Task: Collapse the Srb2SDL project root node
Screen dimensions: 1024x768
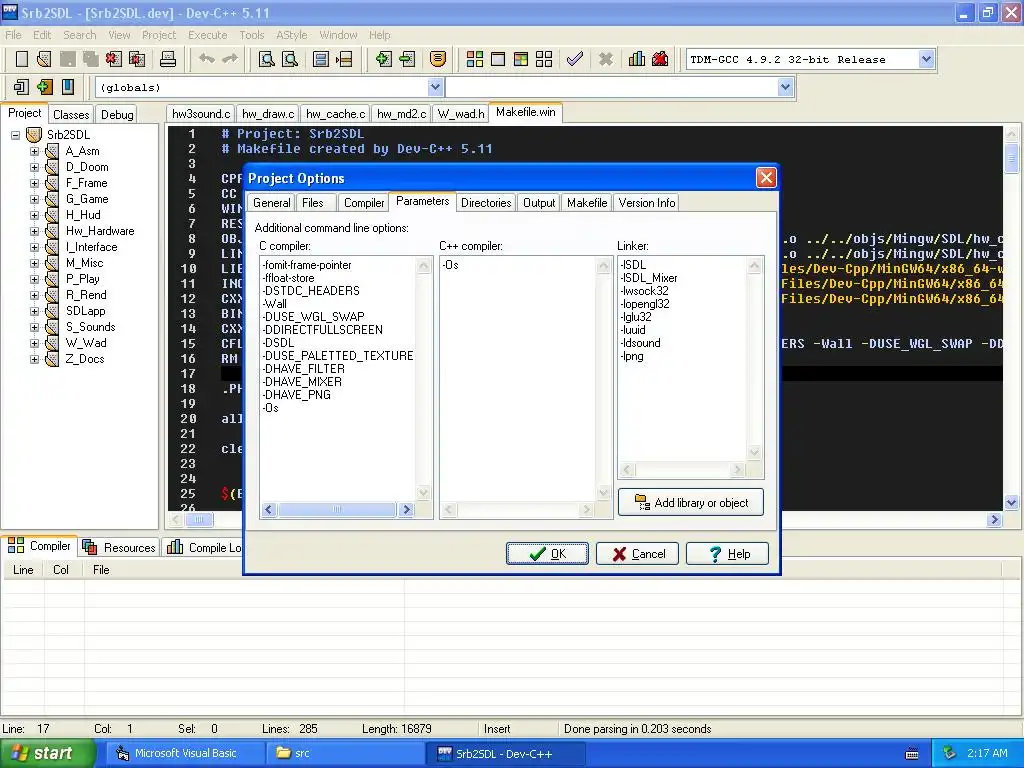Action: (15, 135)
